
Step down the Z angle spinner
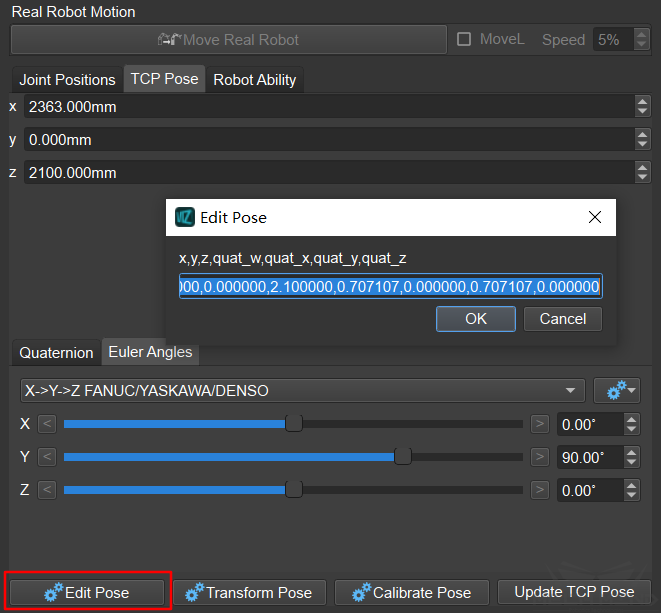[x=631, y=495]
